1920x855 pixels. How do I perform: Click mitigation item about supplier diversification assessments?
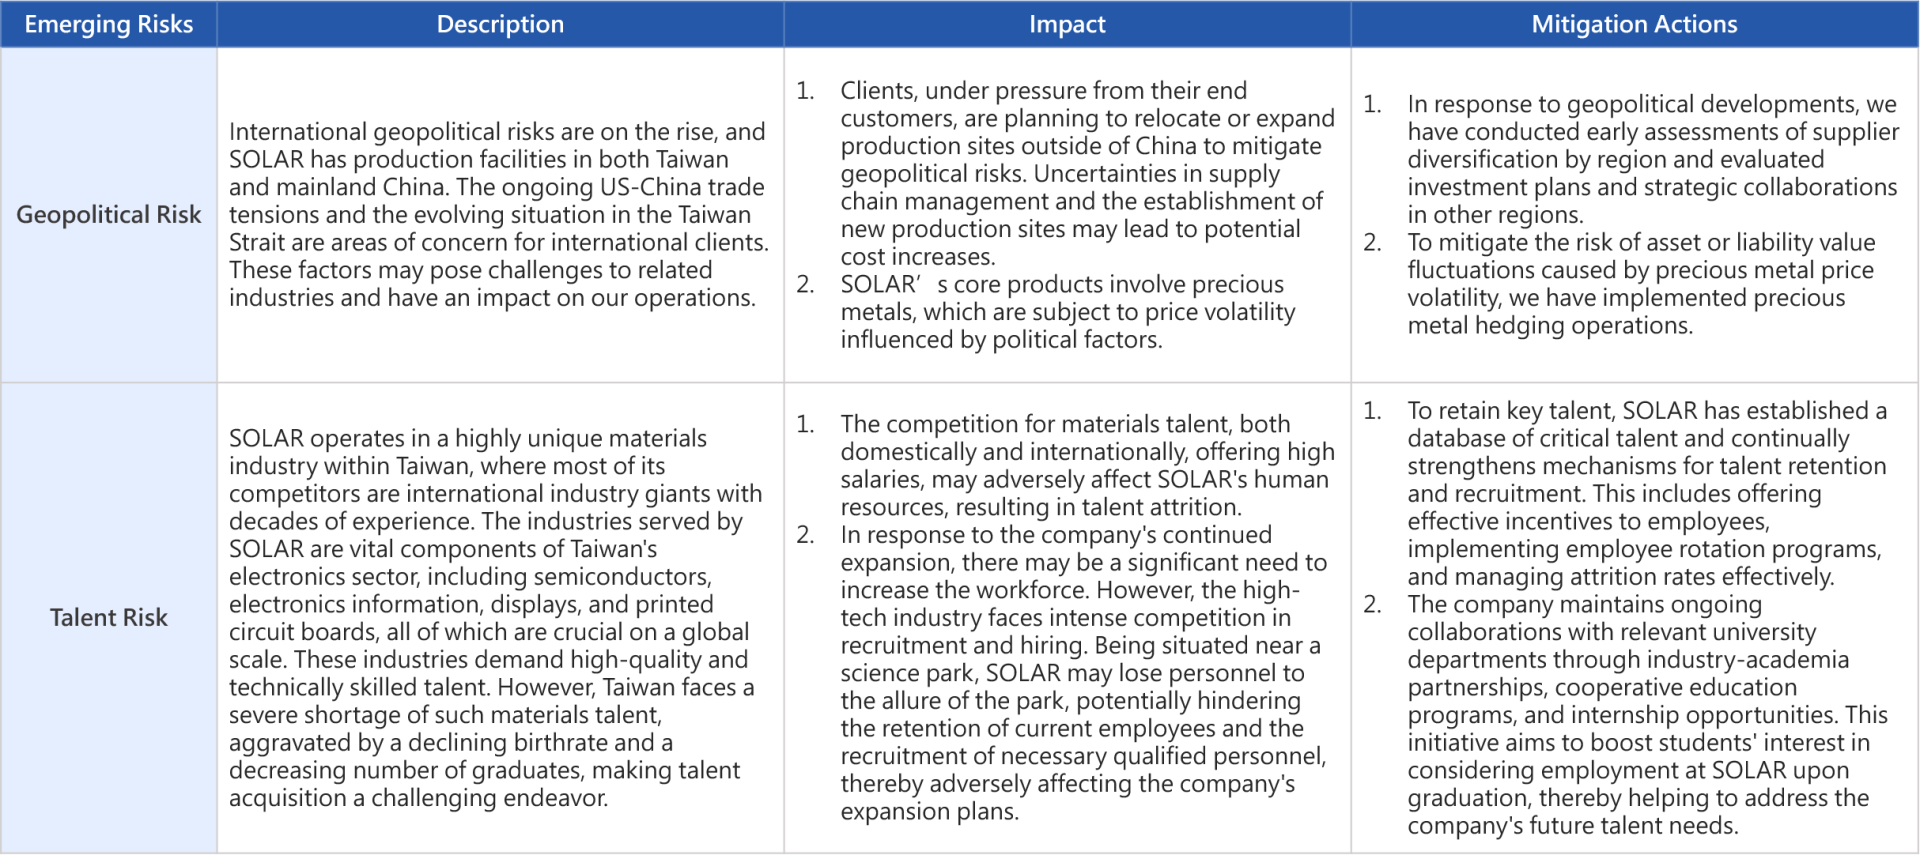1651,159
